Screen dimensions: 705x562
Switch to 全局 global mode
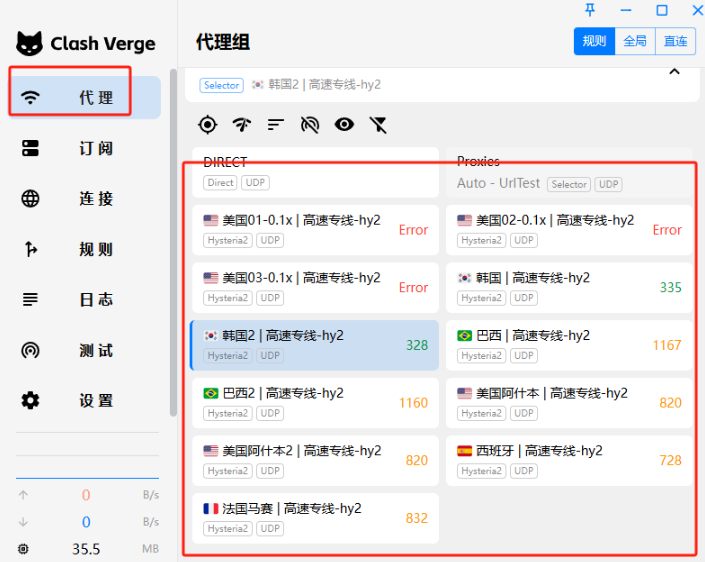coord(635,41)
